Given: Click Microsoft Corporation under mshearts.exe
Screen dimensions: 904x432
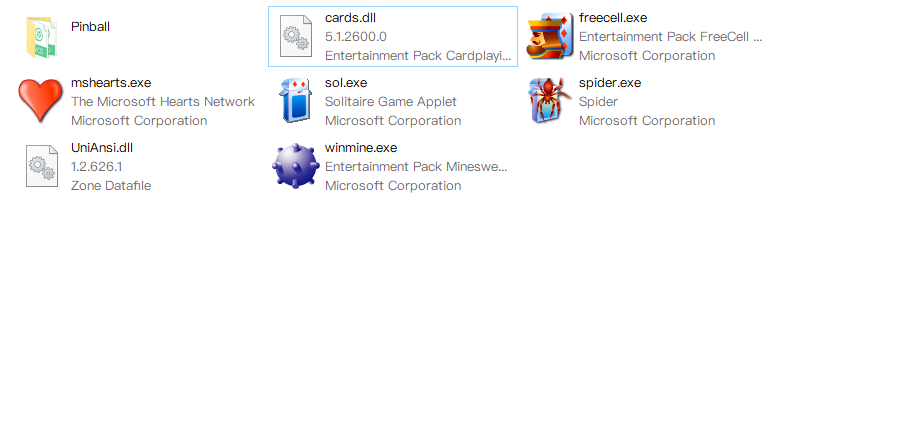Looking at the screenshot, I should (x=139, y=121).
